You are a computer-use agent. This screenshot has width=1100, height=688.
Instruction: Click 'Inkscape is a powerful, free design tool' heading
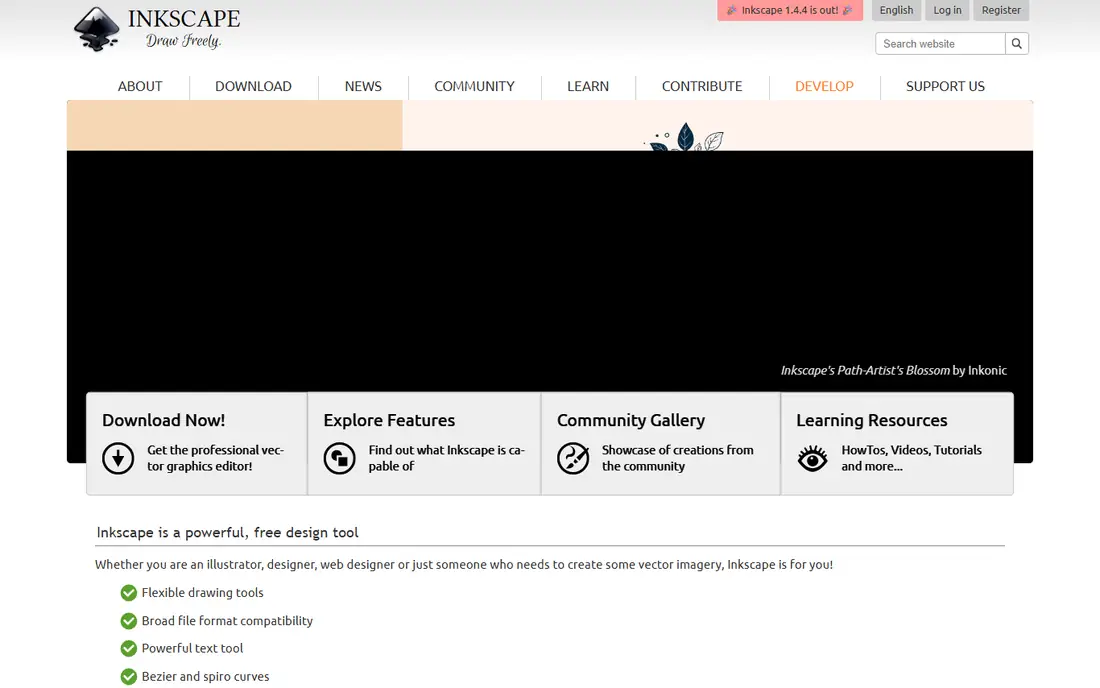tap(227, 532)
